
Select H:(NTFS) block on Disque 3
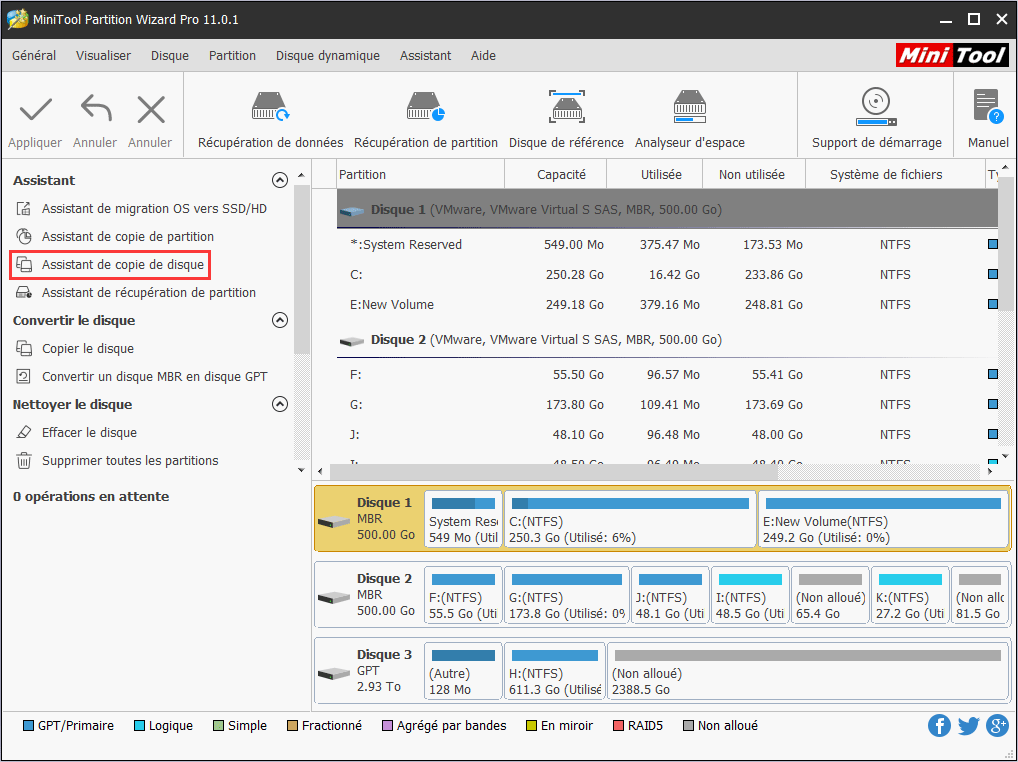[x=554, y=671]
